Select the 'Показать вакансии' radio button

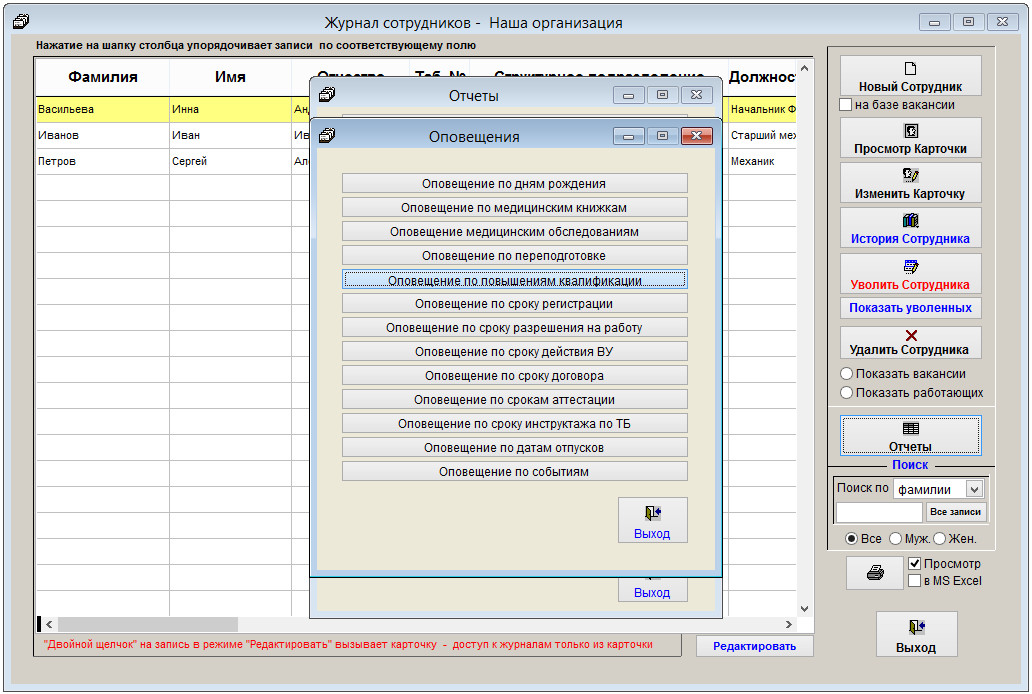tap(847, 375)
